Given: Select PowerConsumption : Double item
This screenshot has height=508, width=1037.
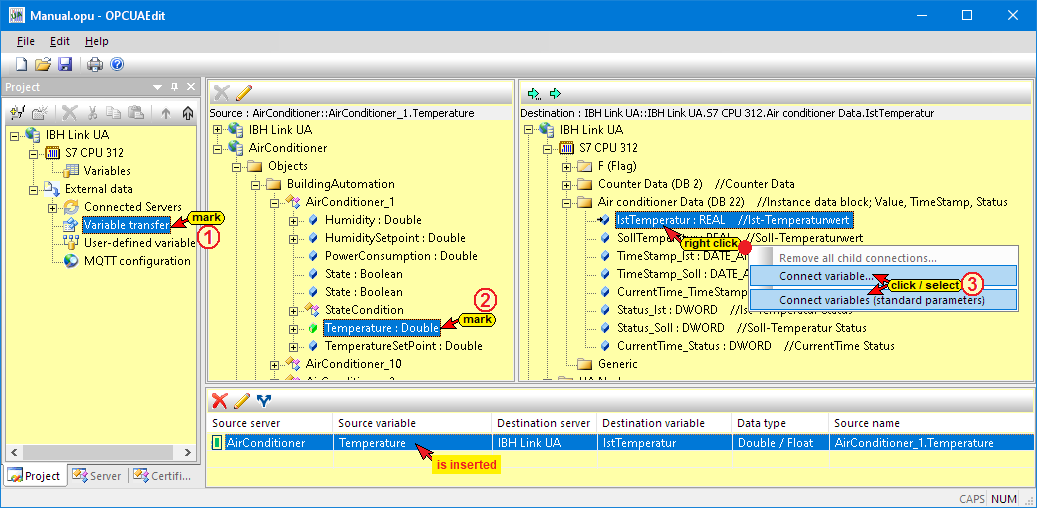Looking at the screenshot, I should [401, 256].
